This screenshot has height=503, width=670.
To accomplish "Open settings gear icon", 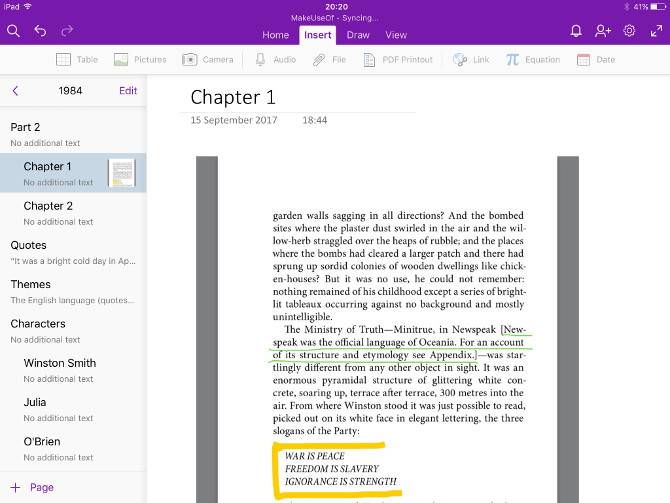I will (629, 31).
